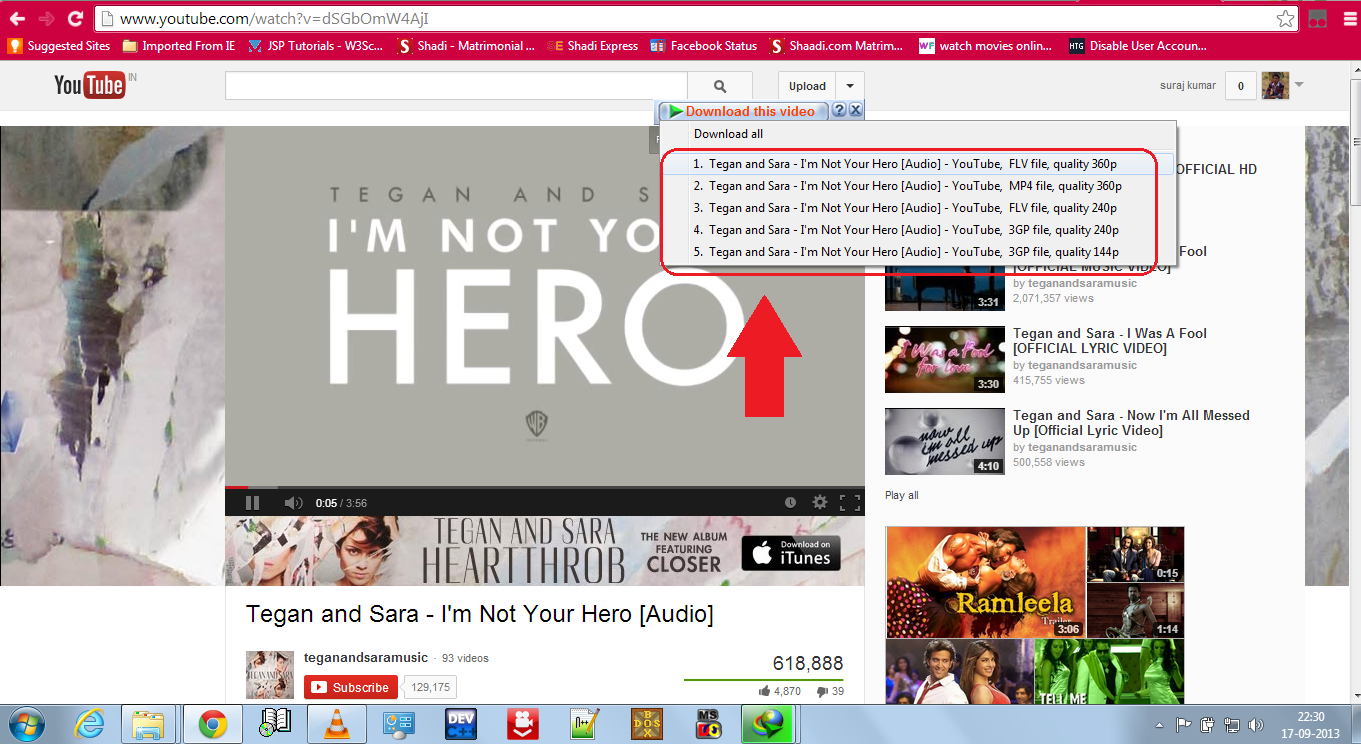Viewport: 1361px width, 744px height.
Task: Mute the video using the speaker icon
Action: pos(293,502)
